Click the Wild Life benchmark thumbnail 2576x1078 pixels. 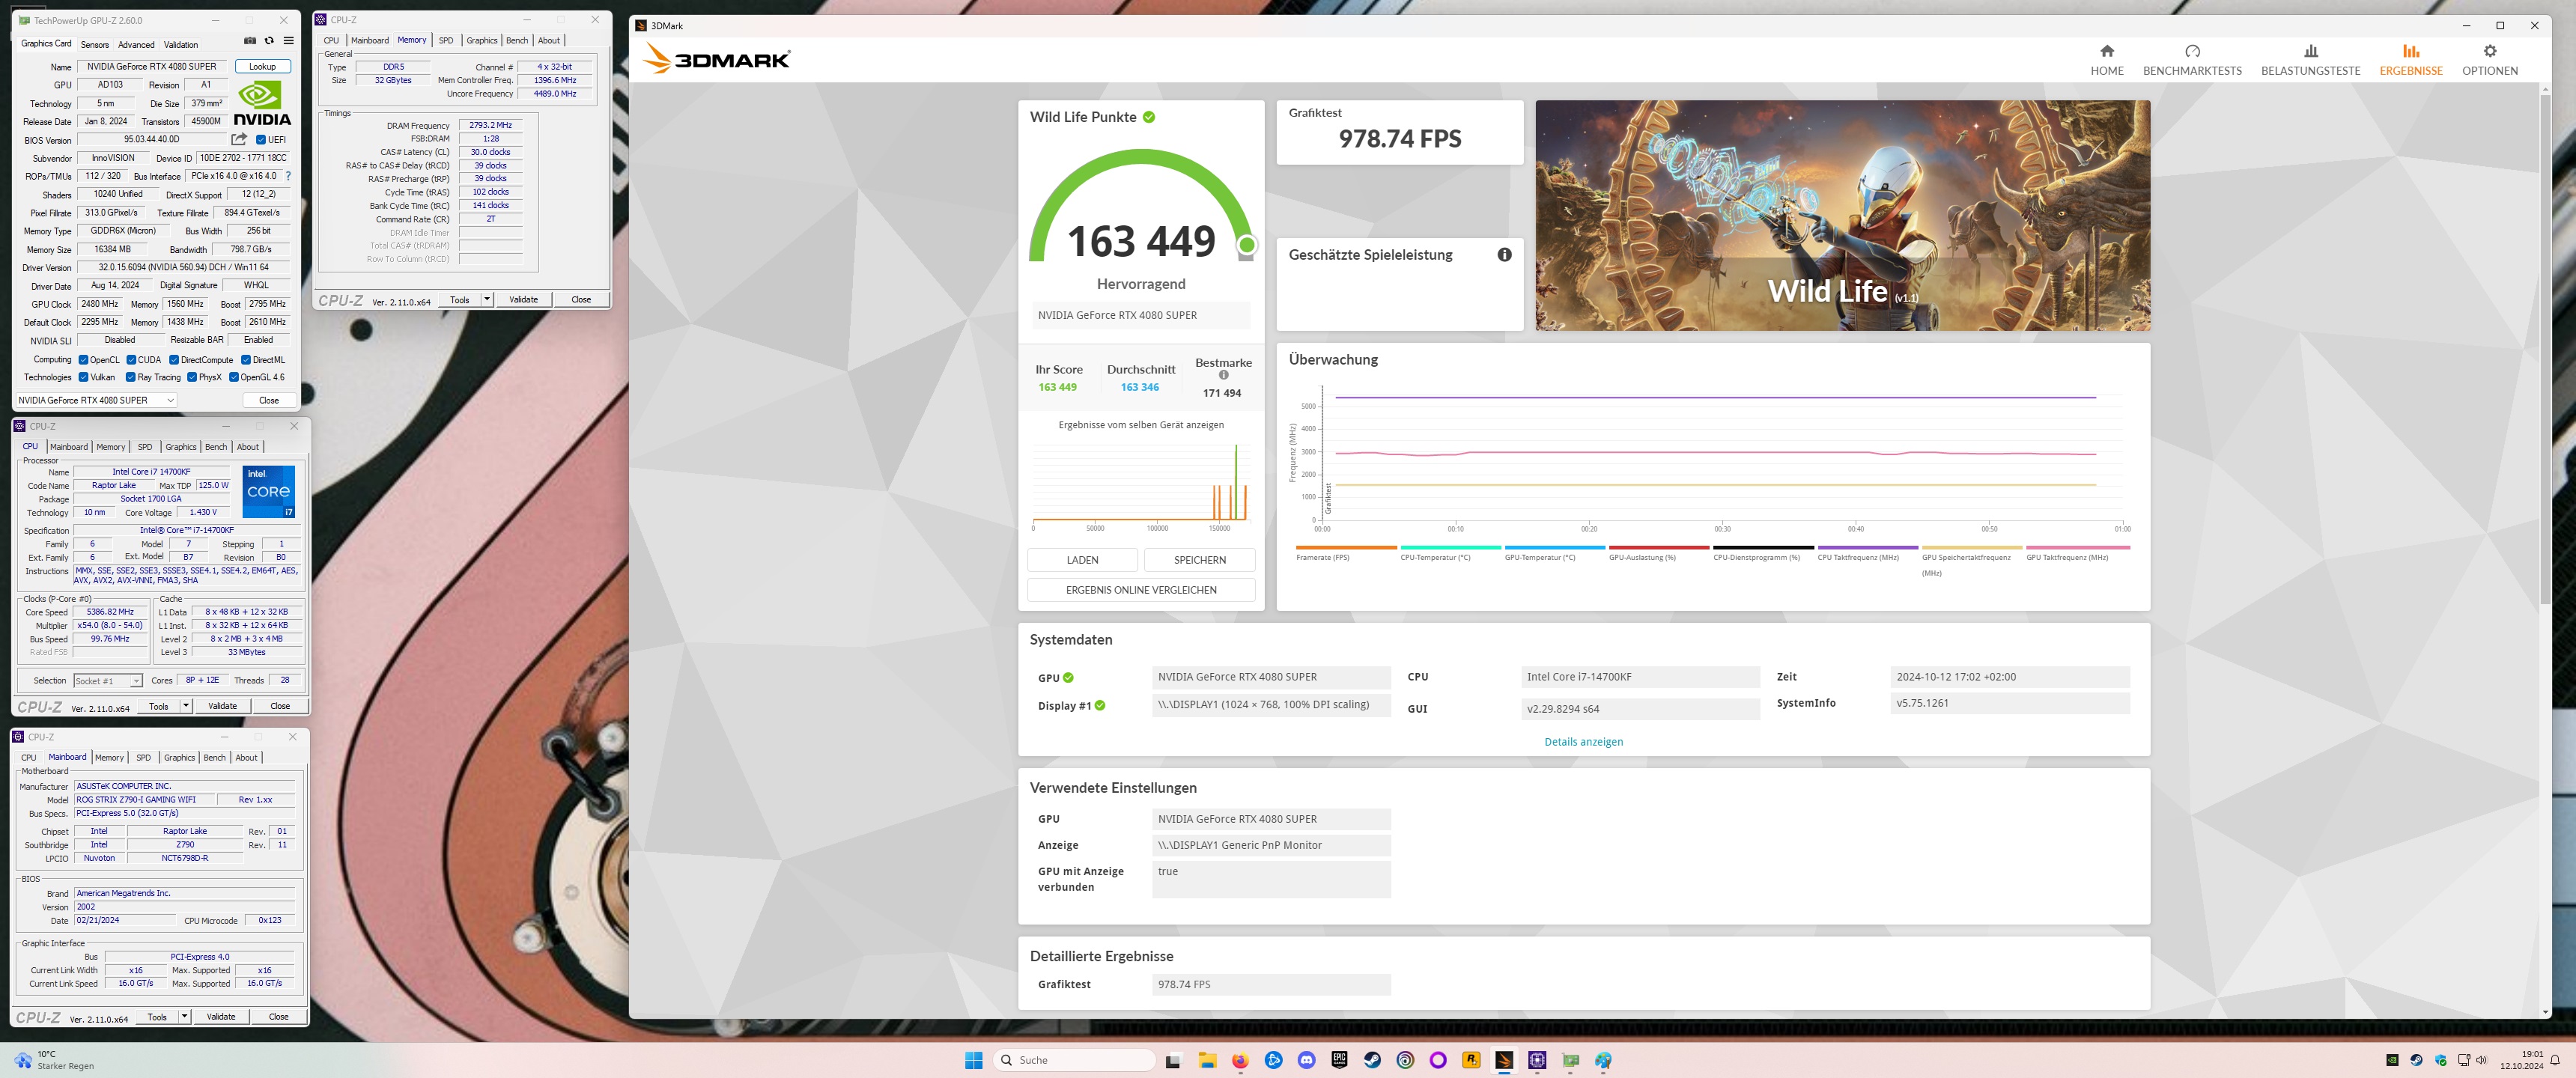click(1843, 215)
